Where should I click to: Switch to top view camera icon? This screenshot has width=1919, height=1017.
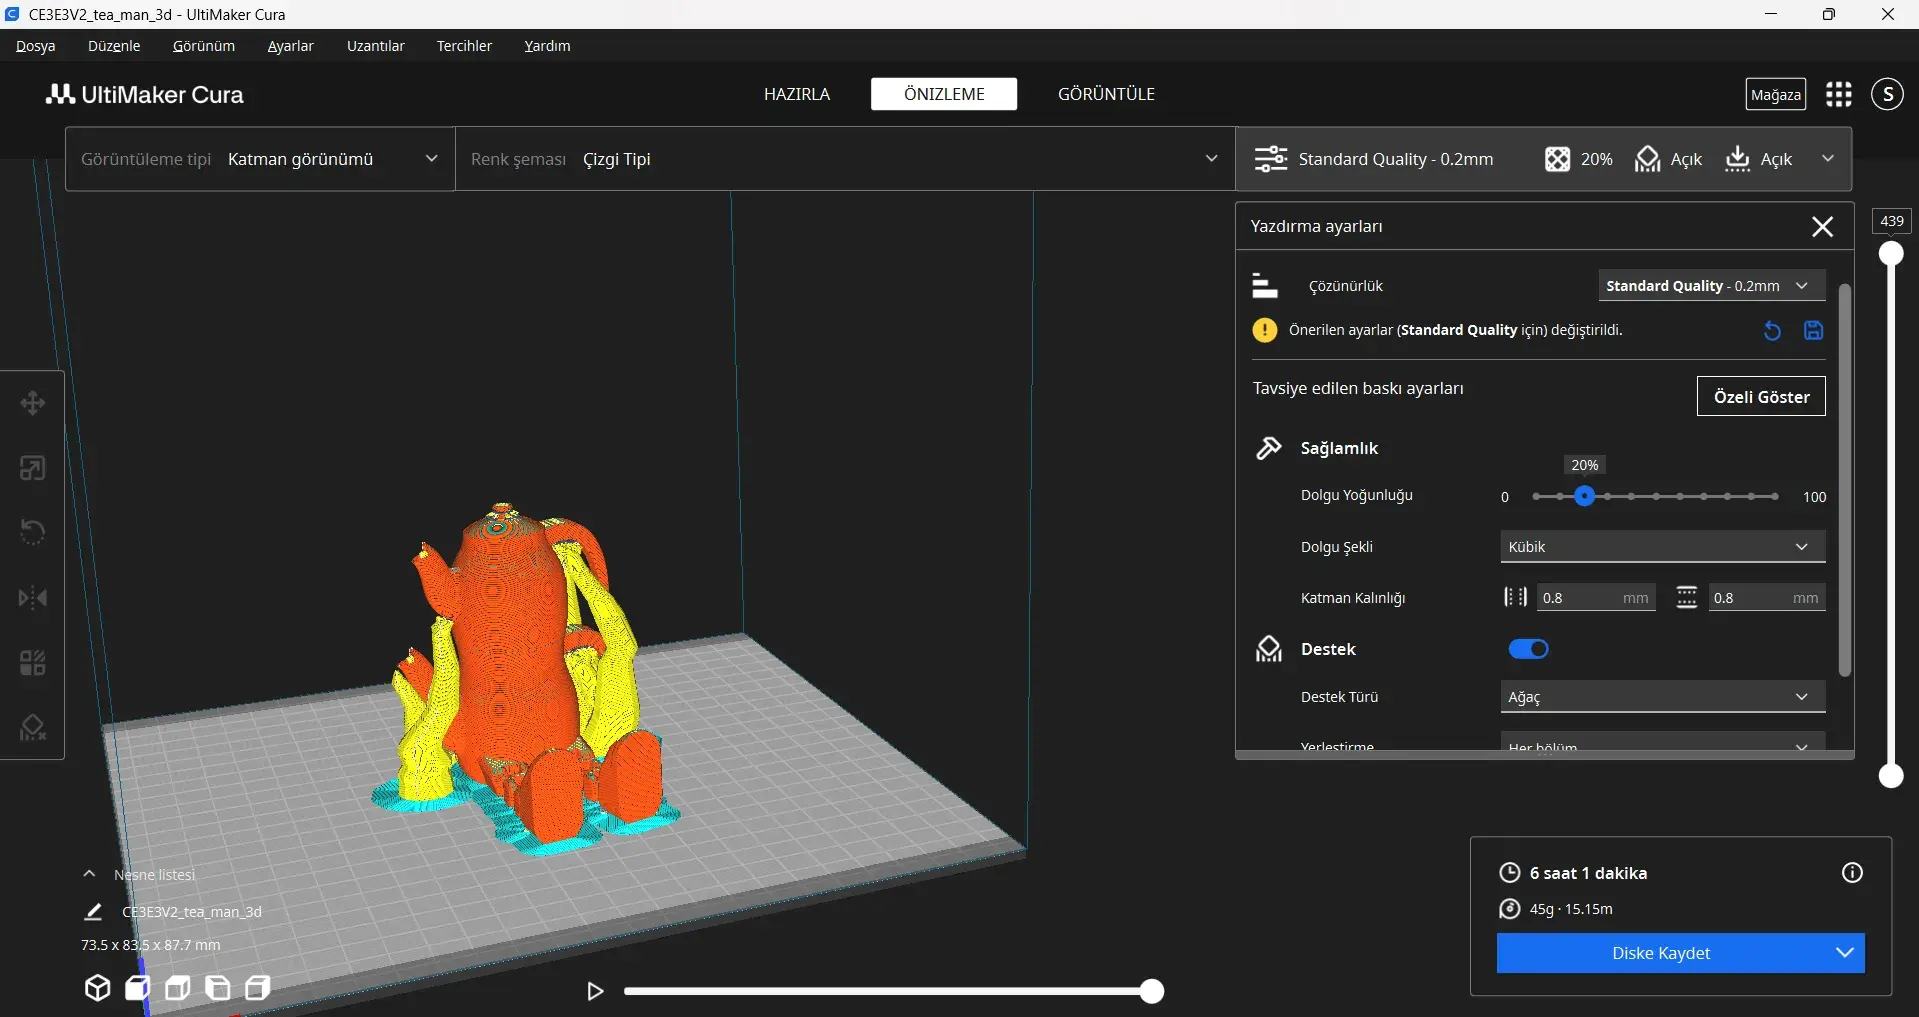tap(177, 988)
